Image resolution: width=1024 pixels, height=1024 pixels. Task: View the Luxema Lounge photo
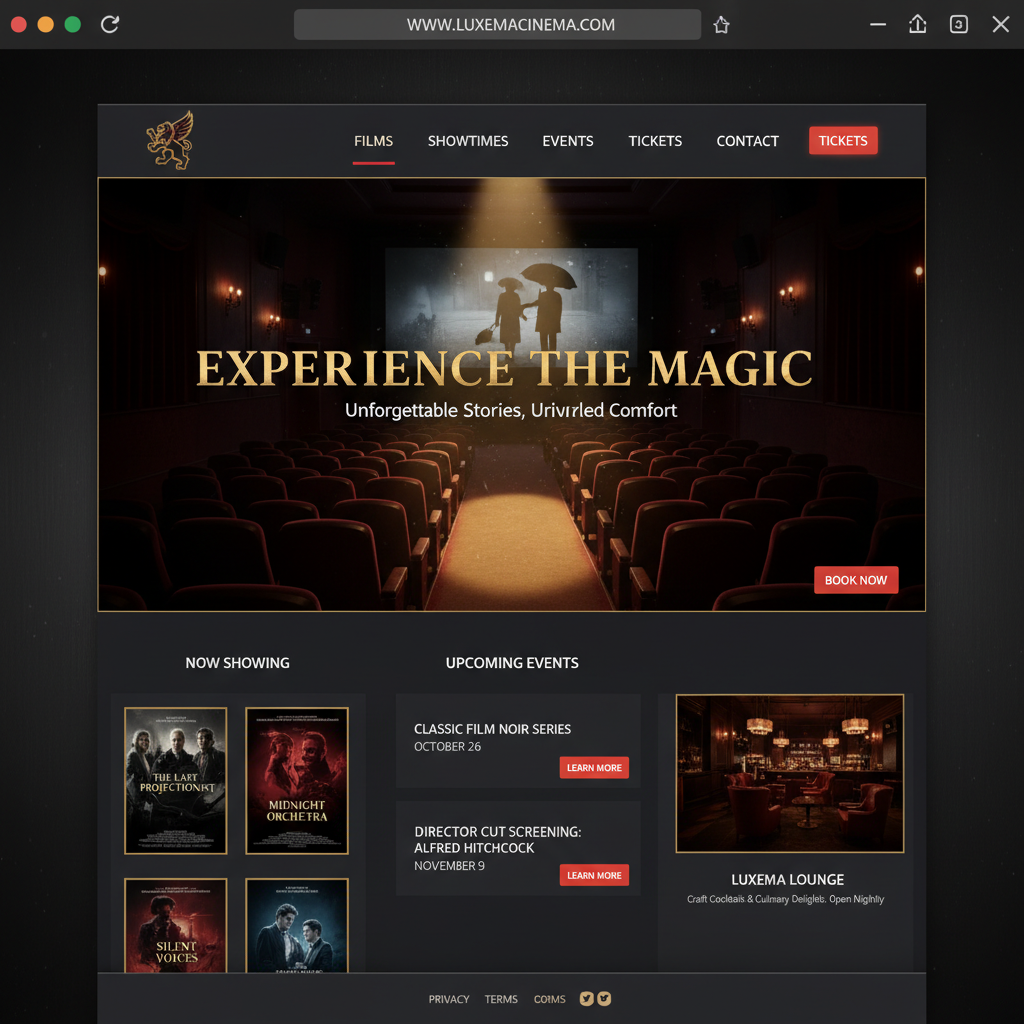(x=790, y=773)
